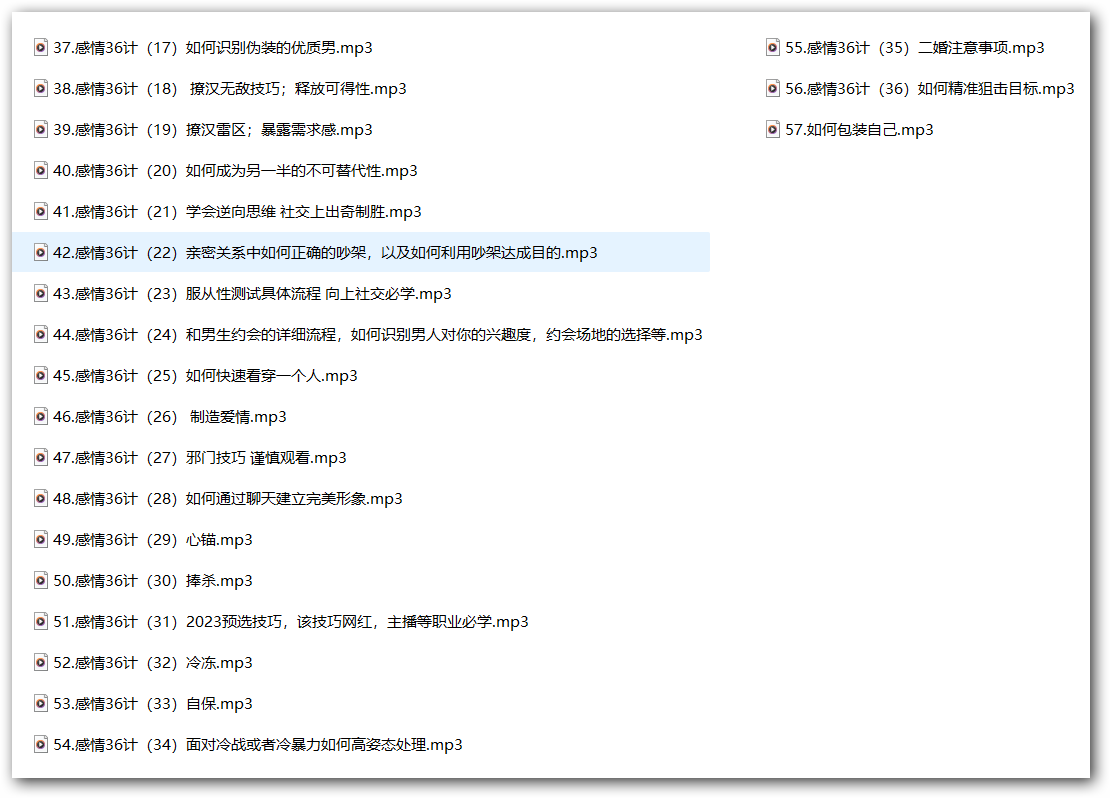The height and width of the screenshot is (798, 1110).
Task: Select 43 服从性测试具体流程 file name
Action: [252, 293]
